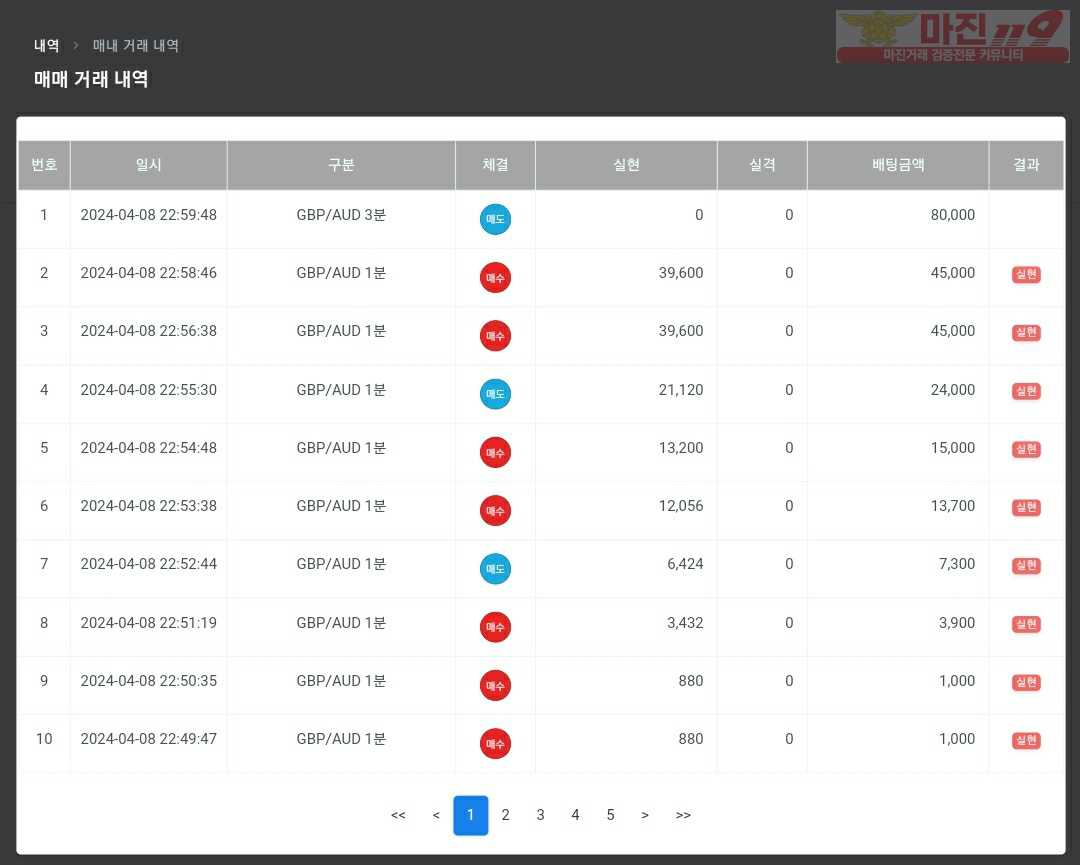Click the 실현 result tag in row 3
The image size is (1080, 865).
pyautogui.click(x=1026, y=333)
